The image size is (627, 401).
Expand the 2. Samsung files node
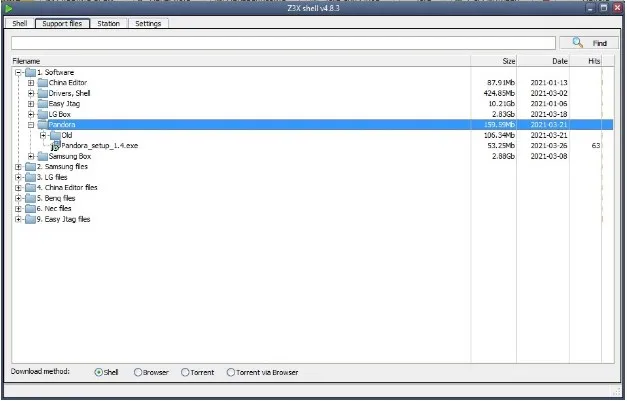point(18,167)
